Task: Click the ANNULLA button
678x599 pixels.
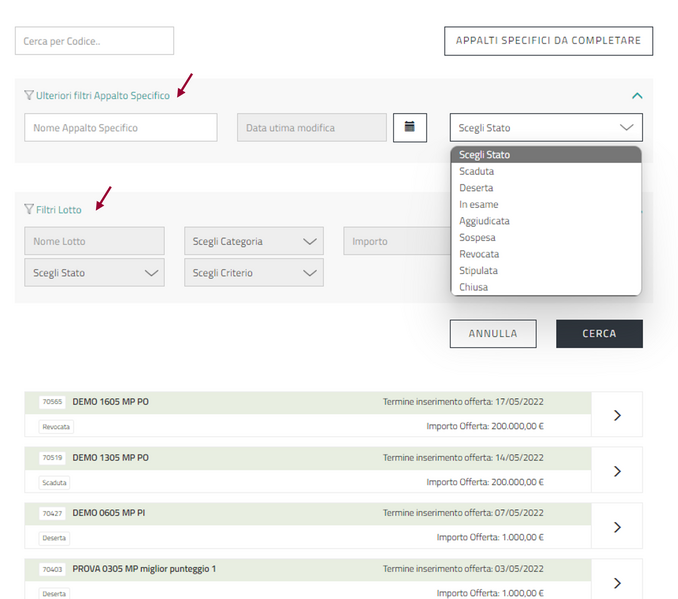Action: 493,333
